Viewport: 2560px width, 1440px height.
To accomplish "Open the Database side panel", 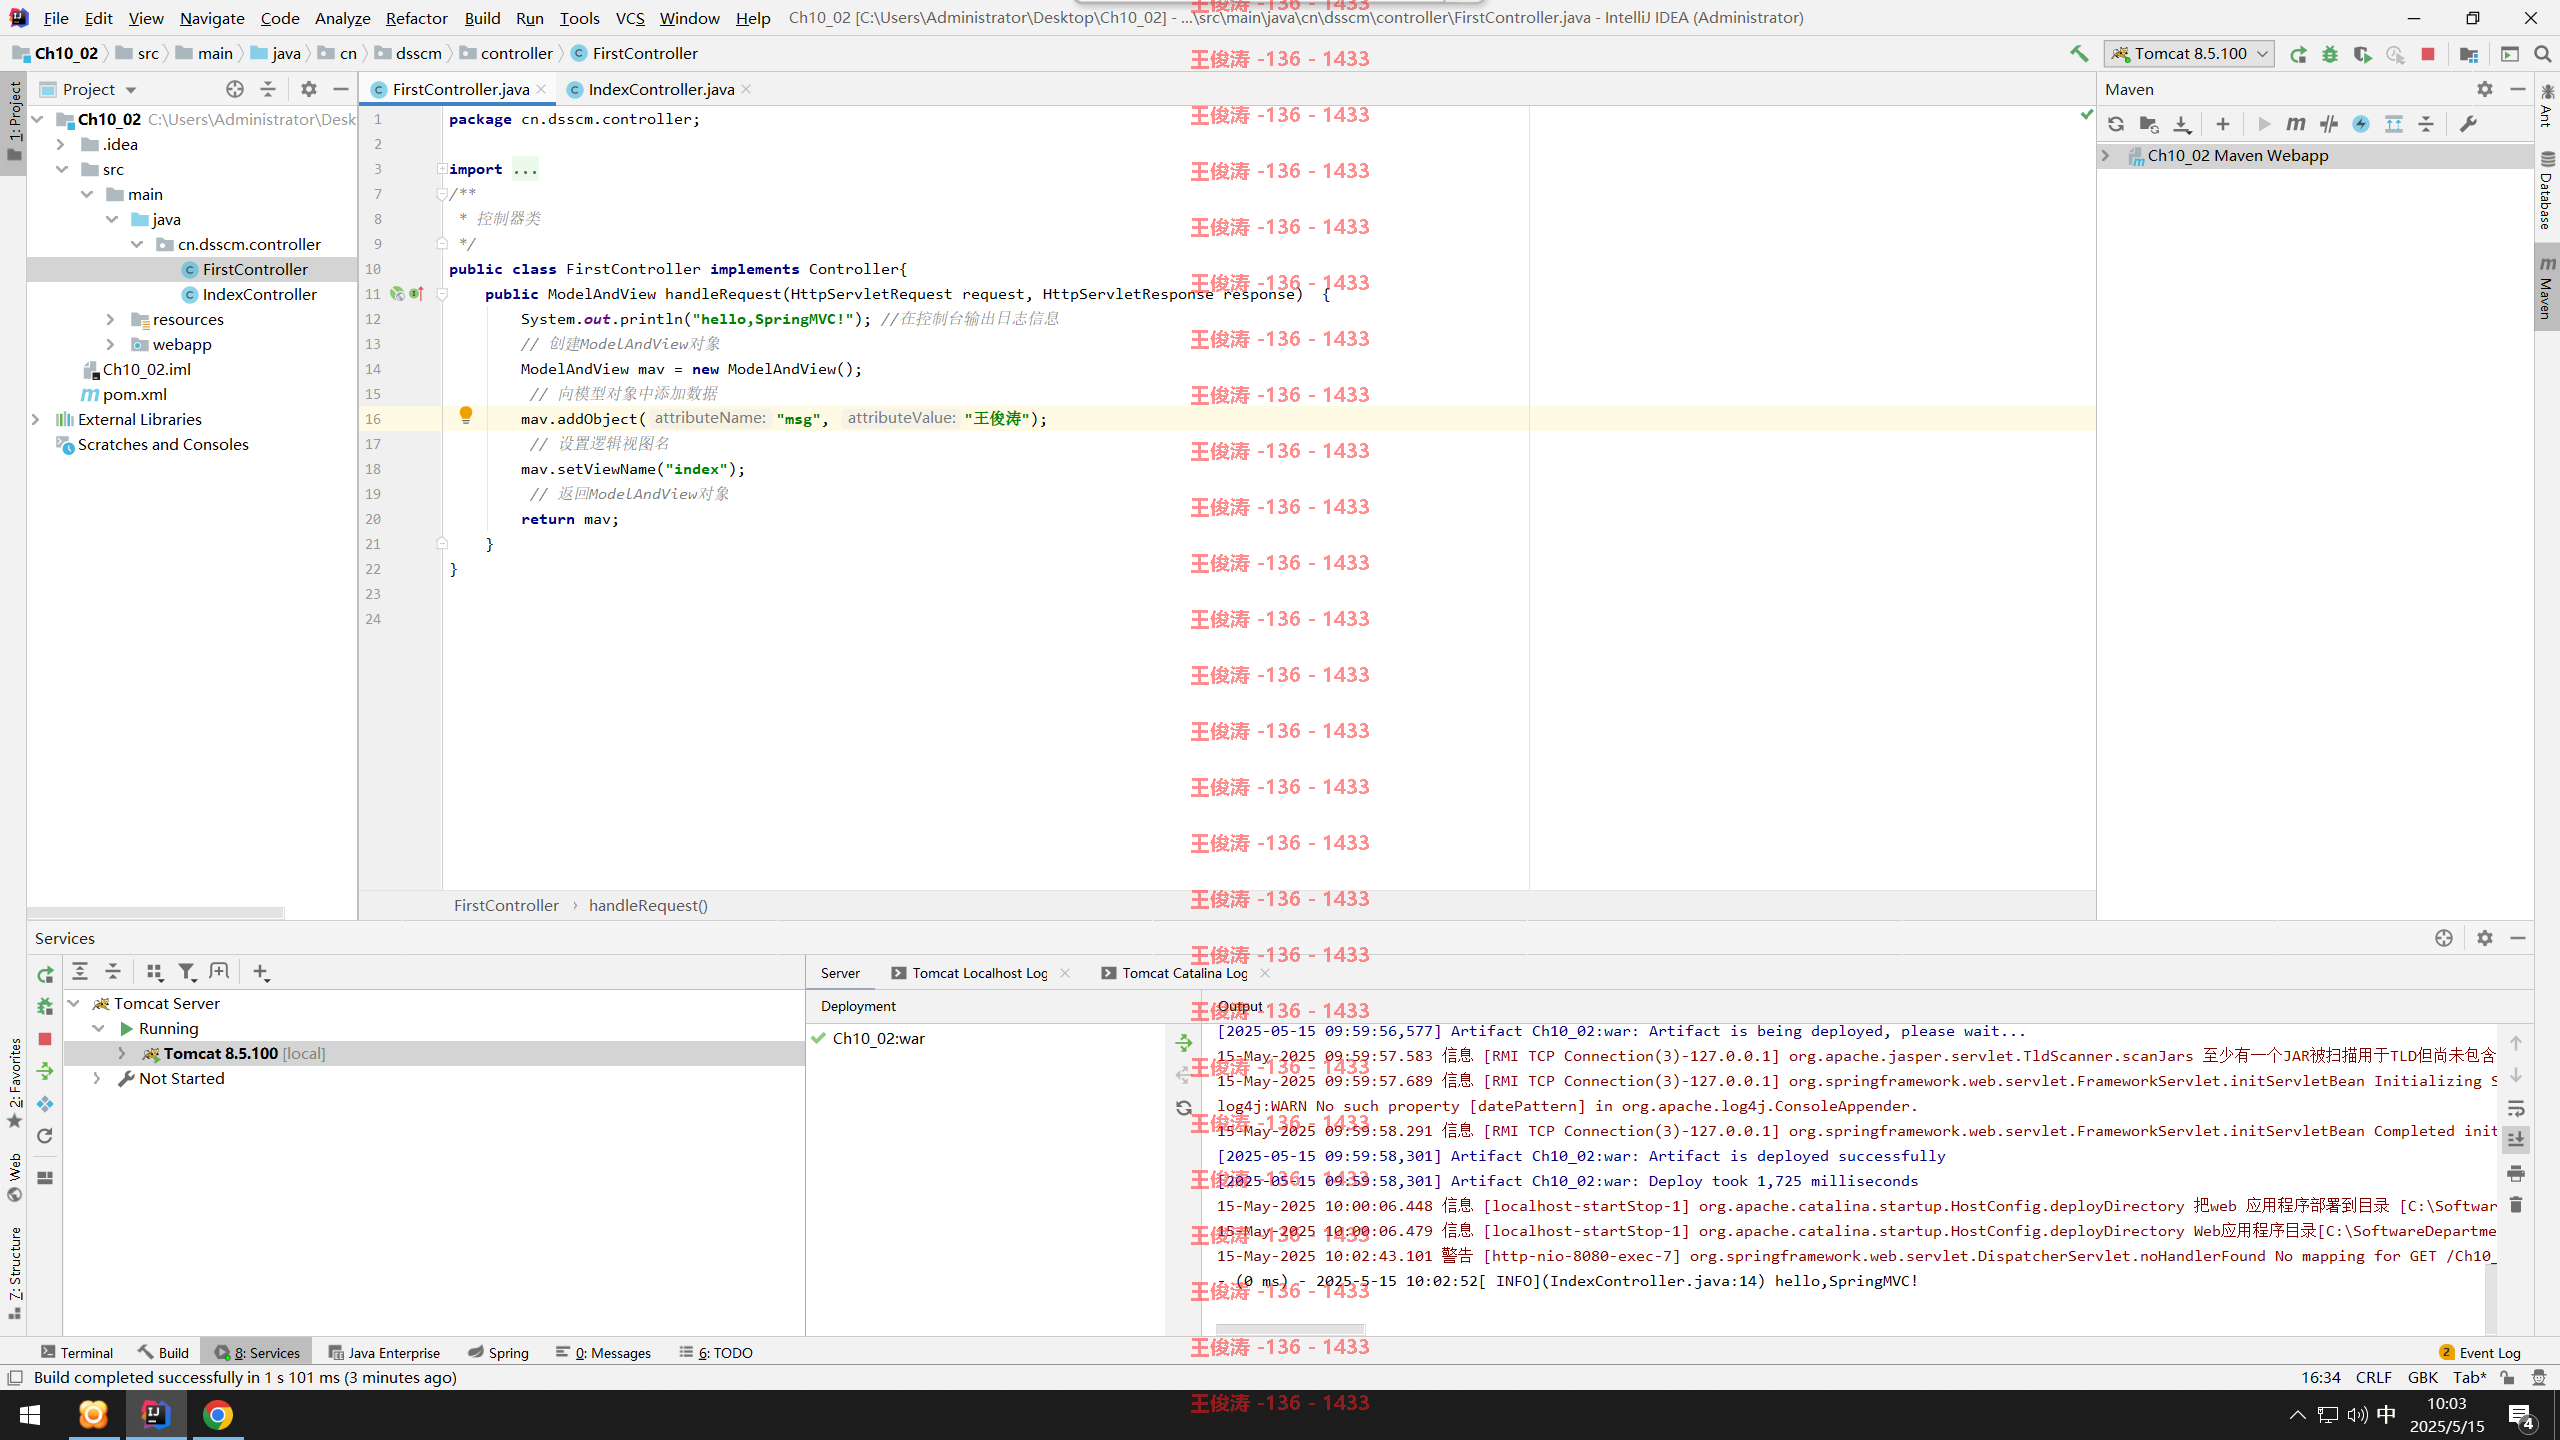I will 2547,192.
